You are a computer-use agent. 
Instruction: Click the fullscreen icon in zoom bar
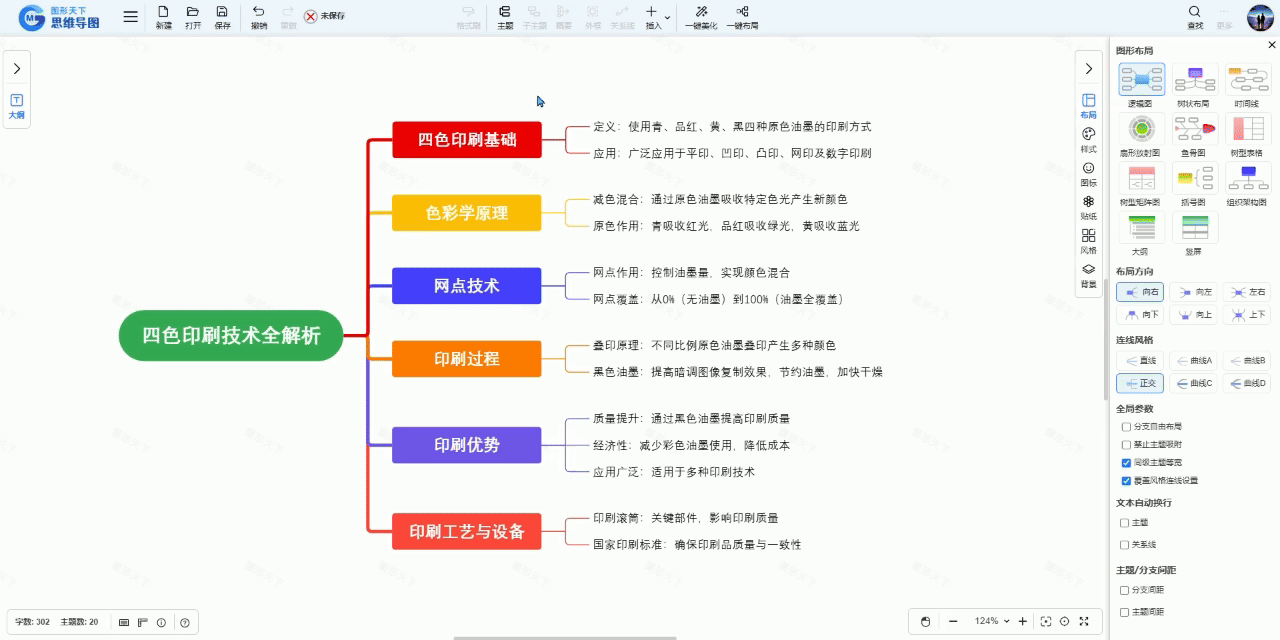point(1085,621)
